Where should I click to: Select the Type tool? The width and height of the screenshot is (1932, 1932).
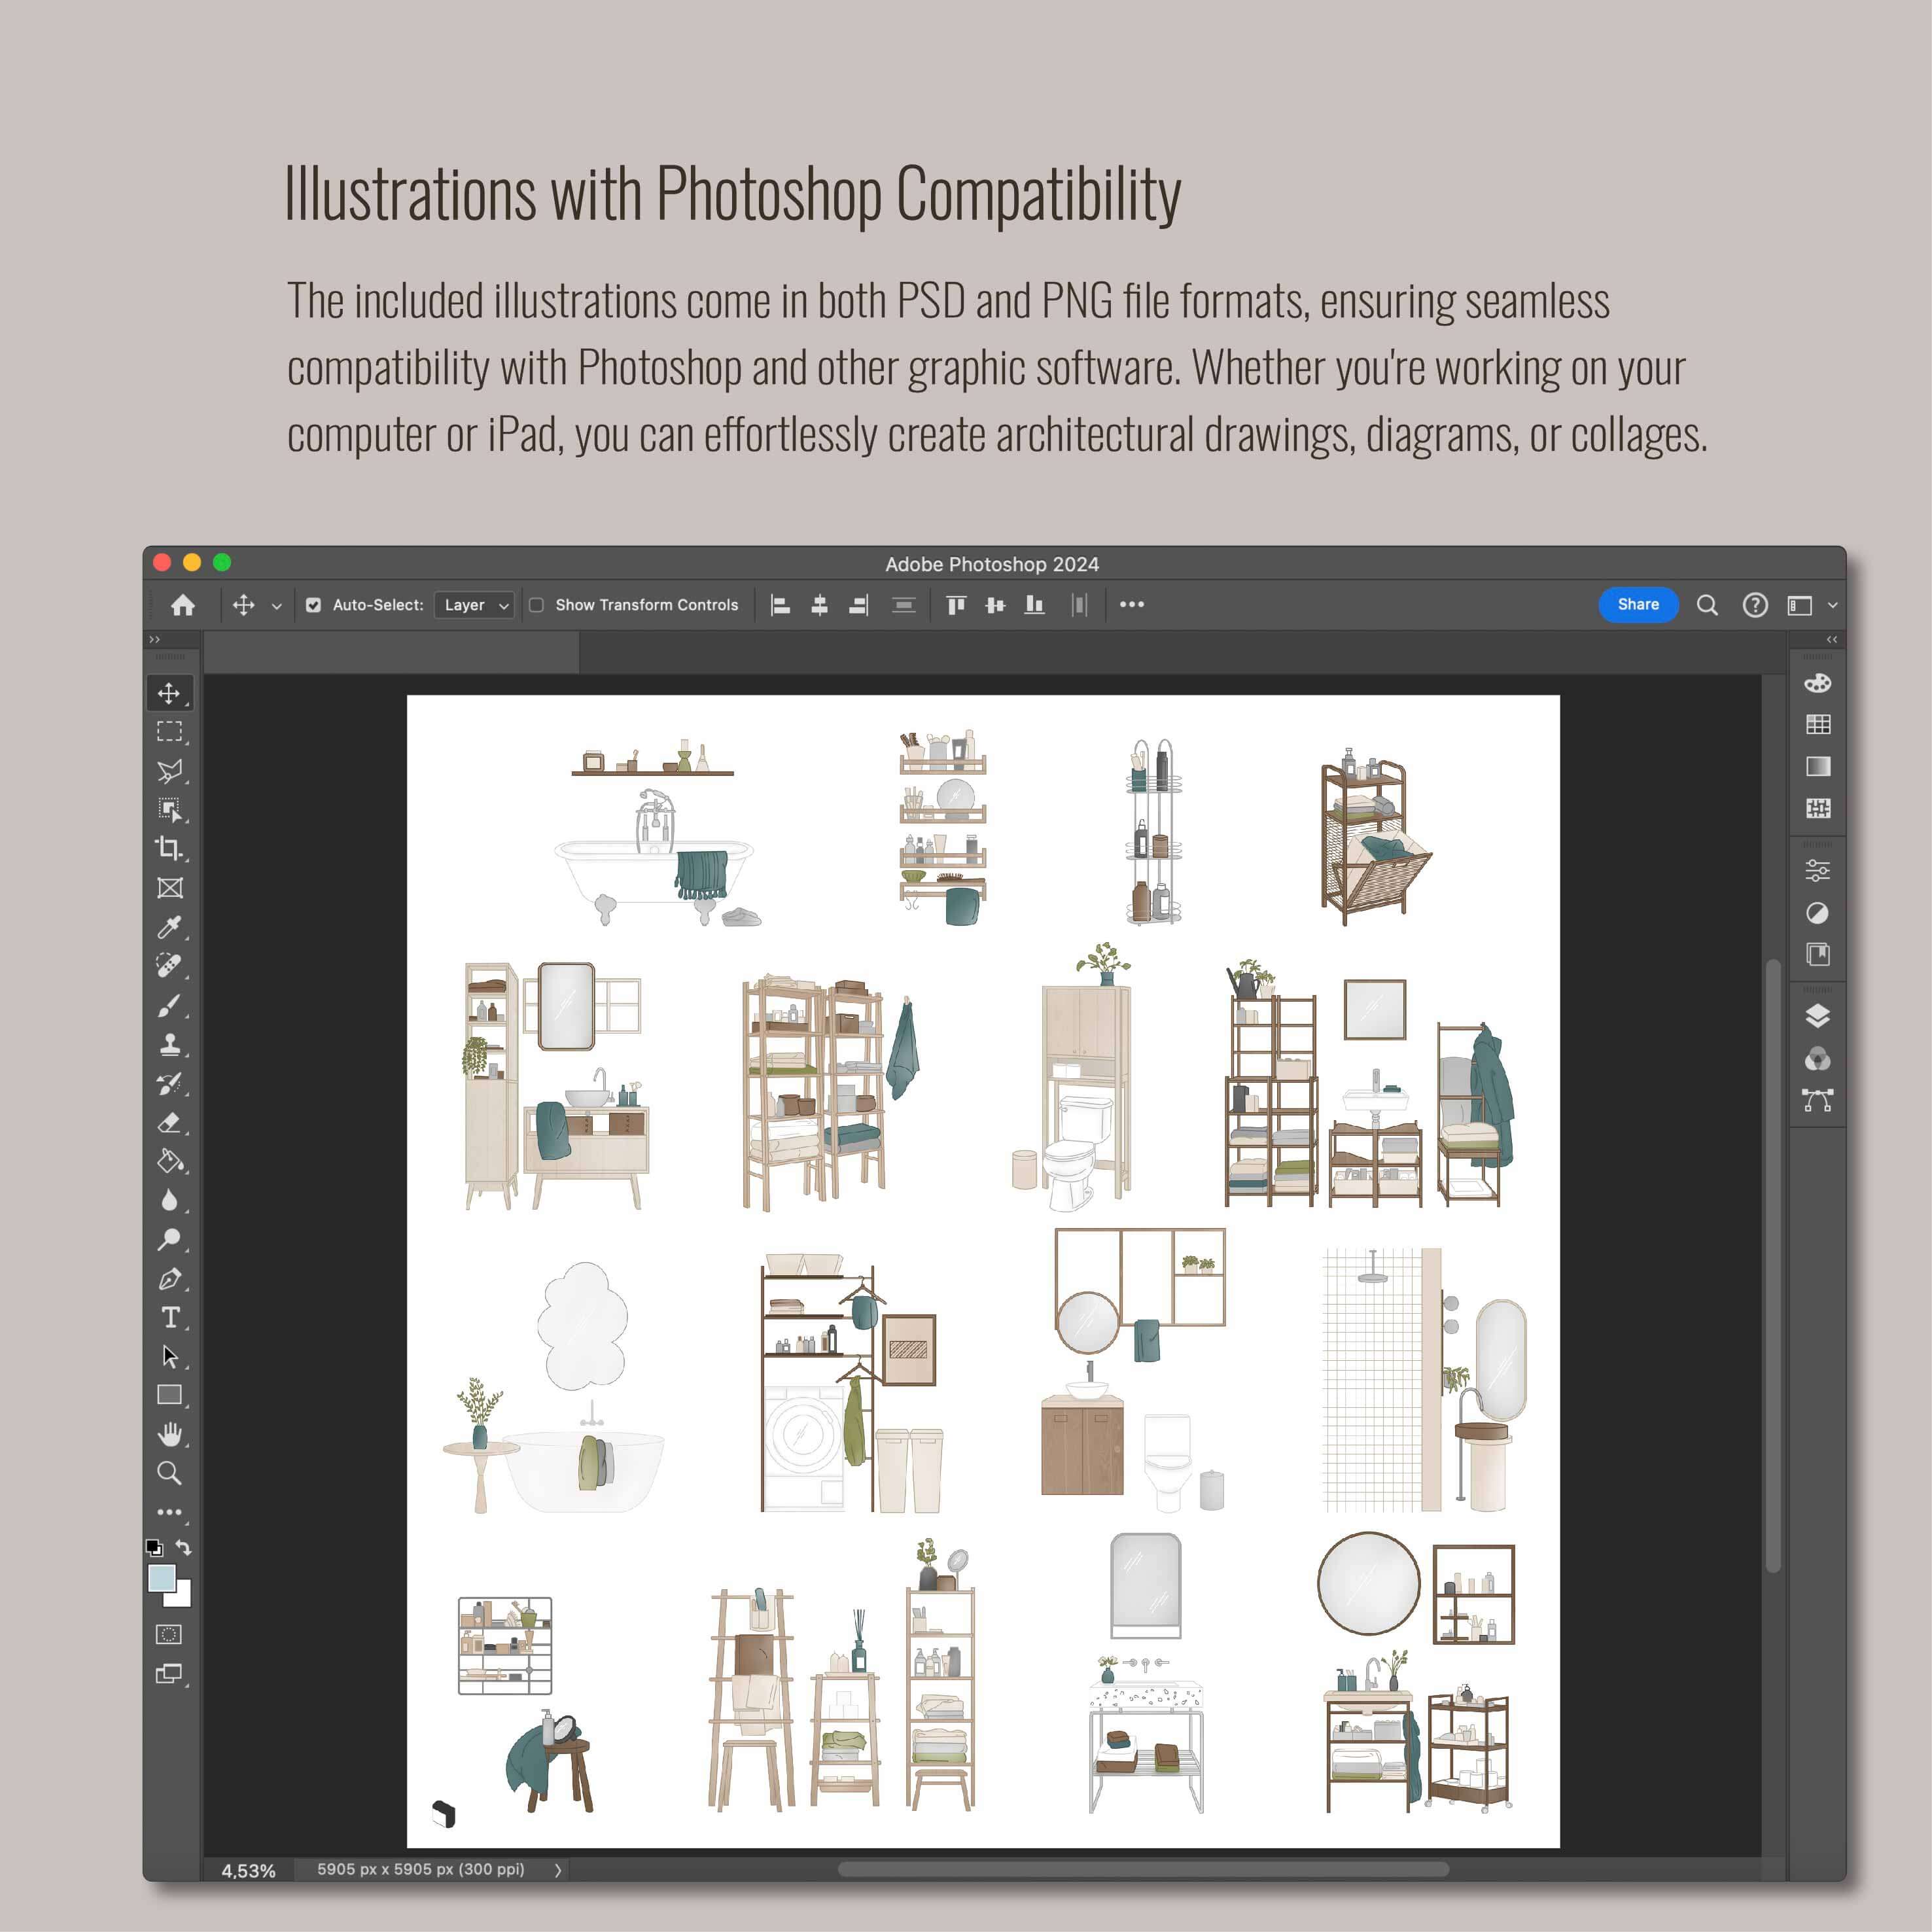pos(170,1318)
